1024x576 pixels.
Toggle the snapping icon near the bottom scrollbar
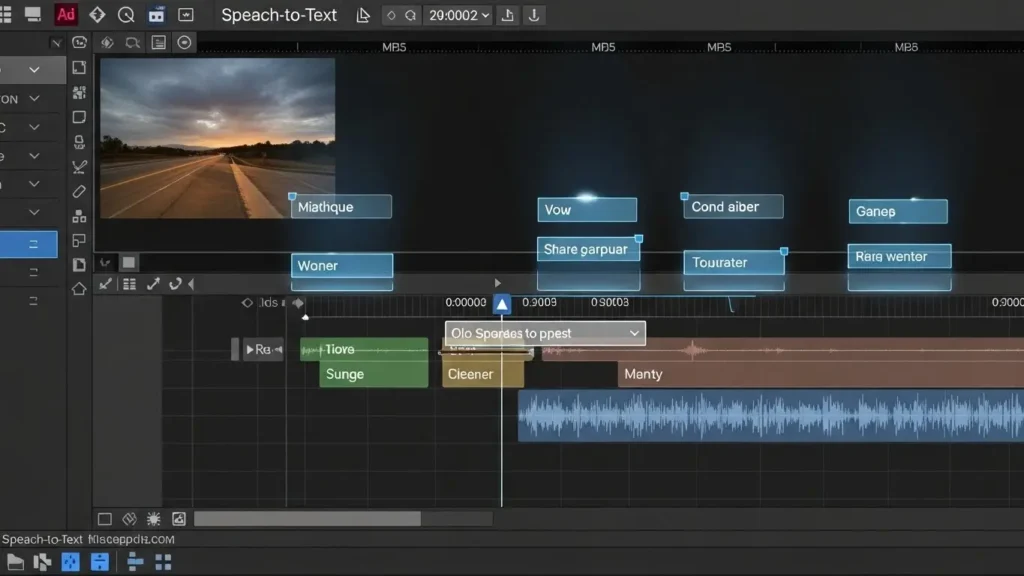click(x=129, y=519)
